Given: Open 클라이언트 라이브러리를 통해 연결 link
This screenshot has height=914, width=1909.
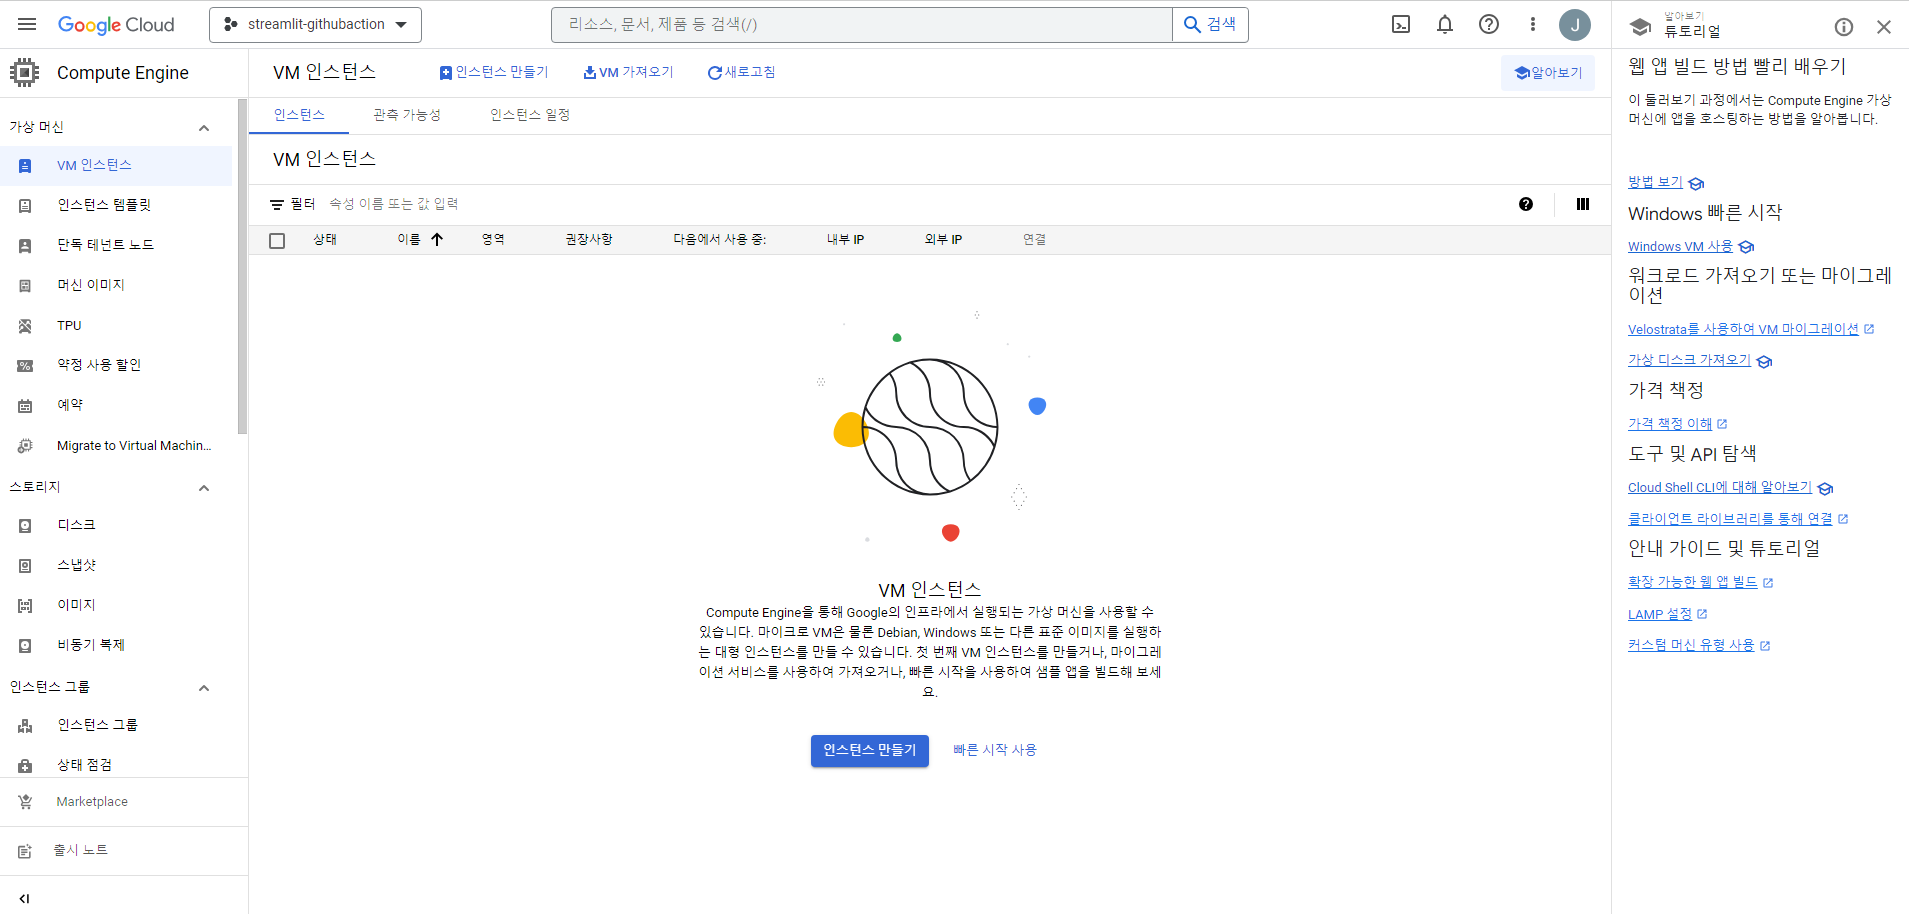Looking at the screenshot, I should [1730, 519].
